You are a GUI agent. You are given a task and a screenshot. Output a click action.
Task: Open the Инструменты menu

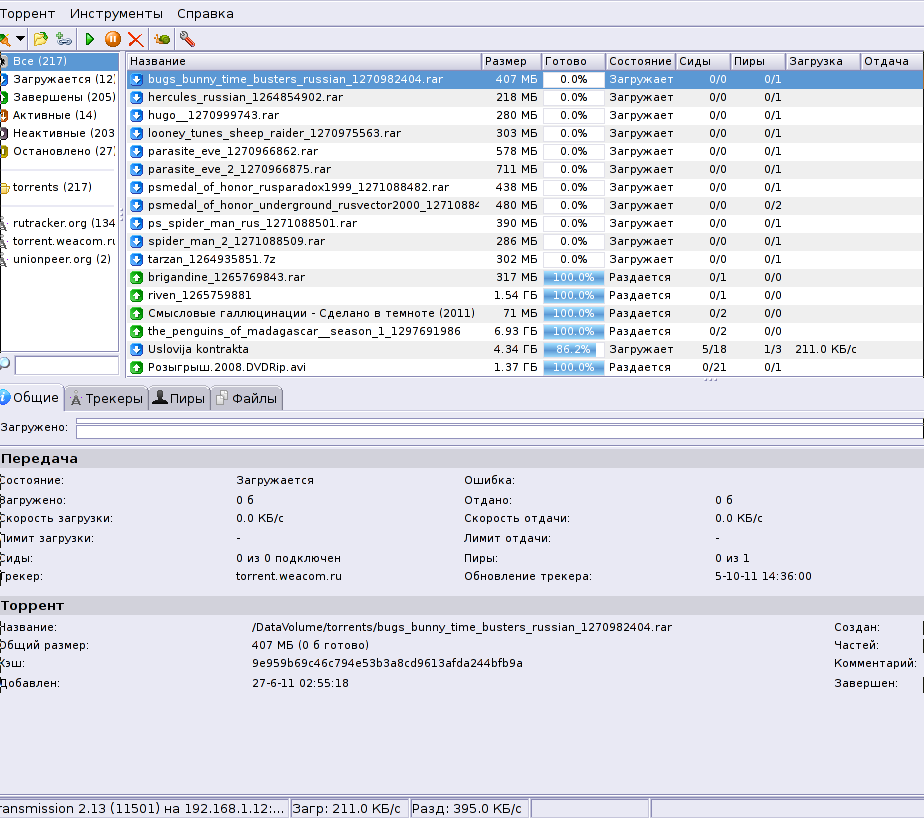point(116,14)
